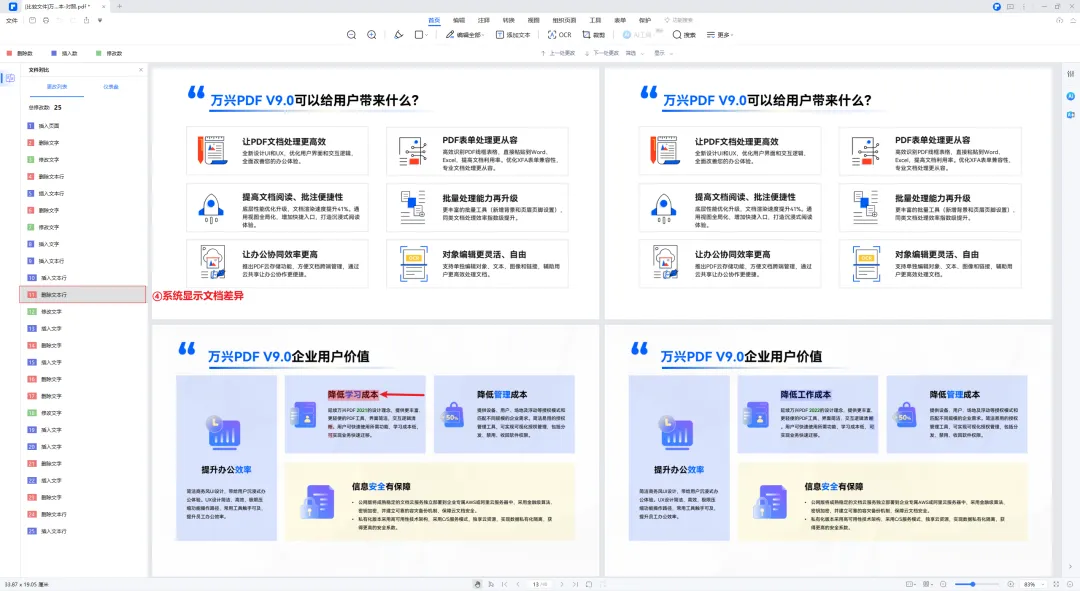
Task: Switch to the 转换 convert tab
Action: point(508,20)
